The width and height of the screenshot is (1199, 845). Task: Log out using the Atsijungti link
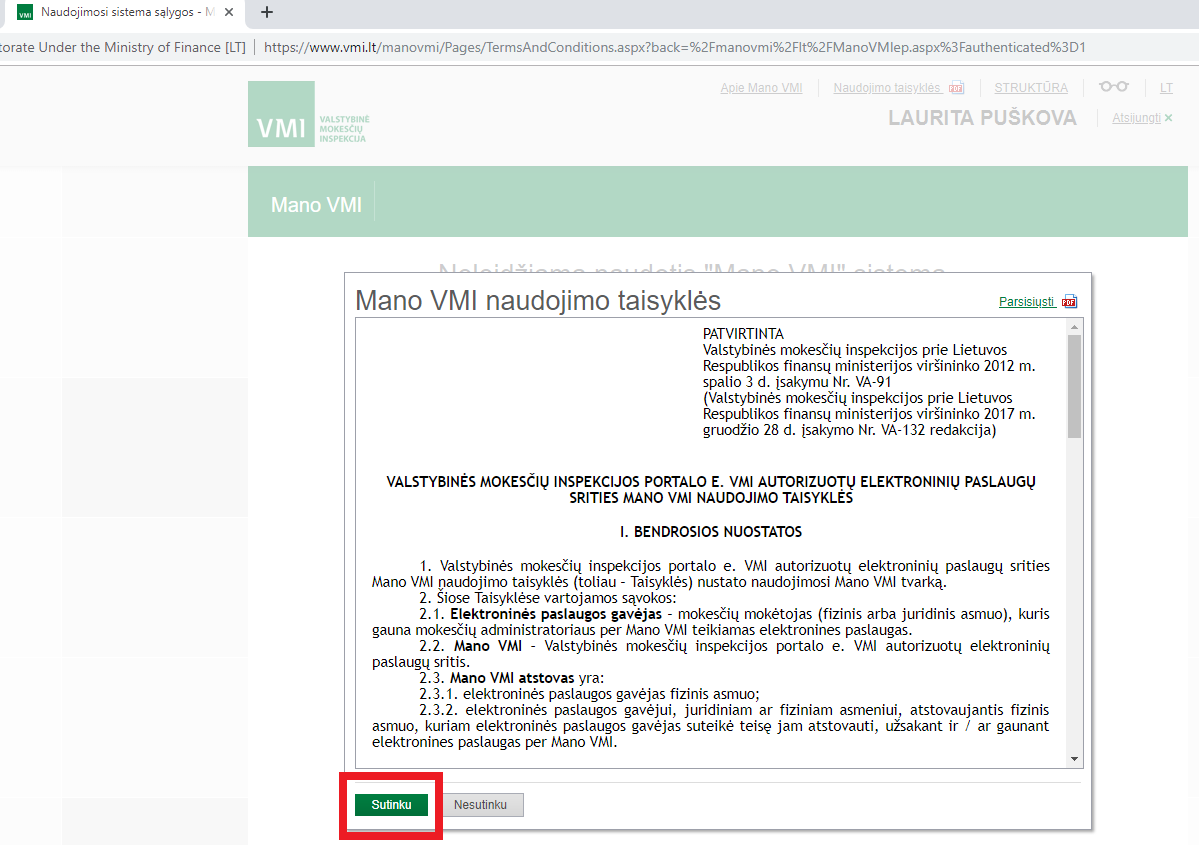pos(1136,118)
